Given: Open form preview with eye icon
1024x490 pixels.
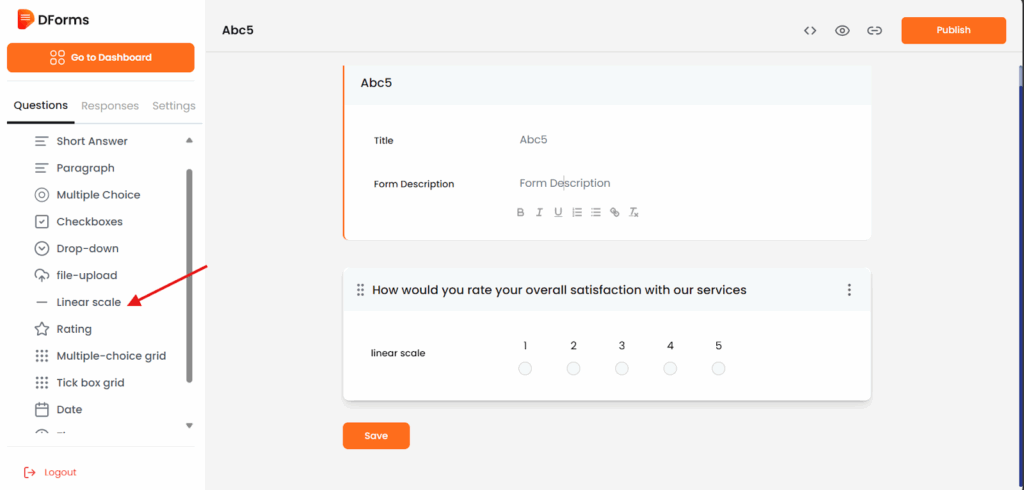Looking at the screenshot, I should [x=842, y=31].
